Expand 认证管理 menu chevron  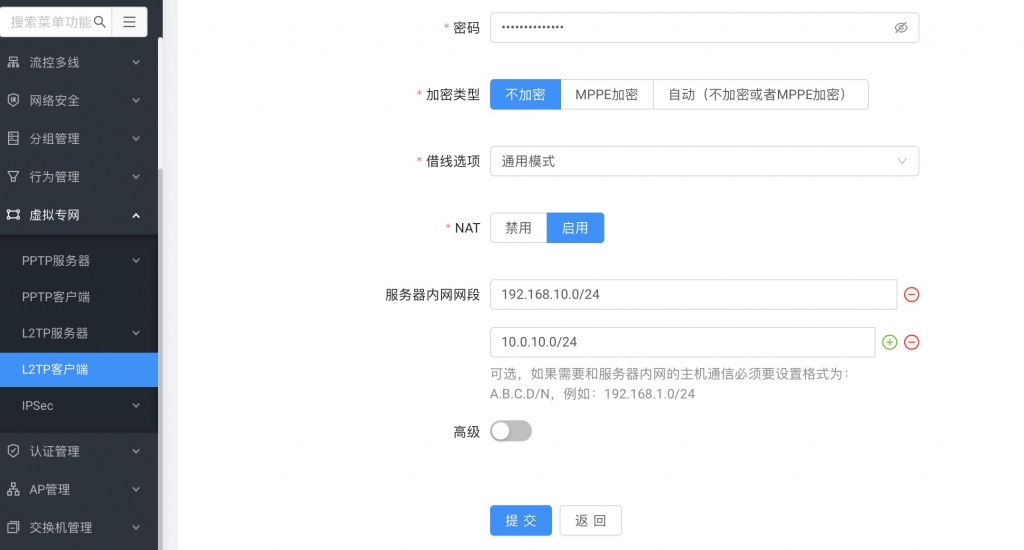point(136,451)
